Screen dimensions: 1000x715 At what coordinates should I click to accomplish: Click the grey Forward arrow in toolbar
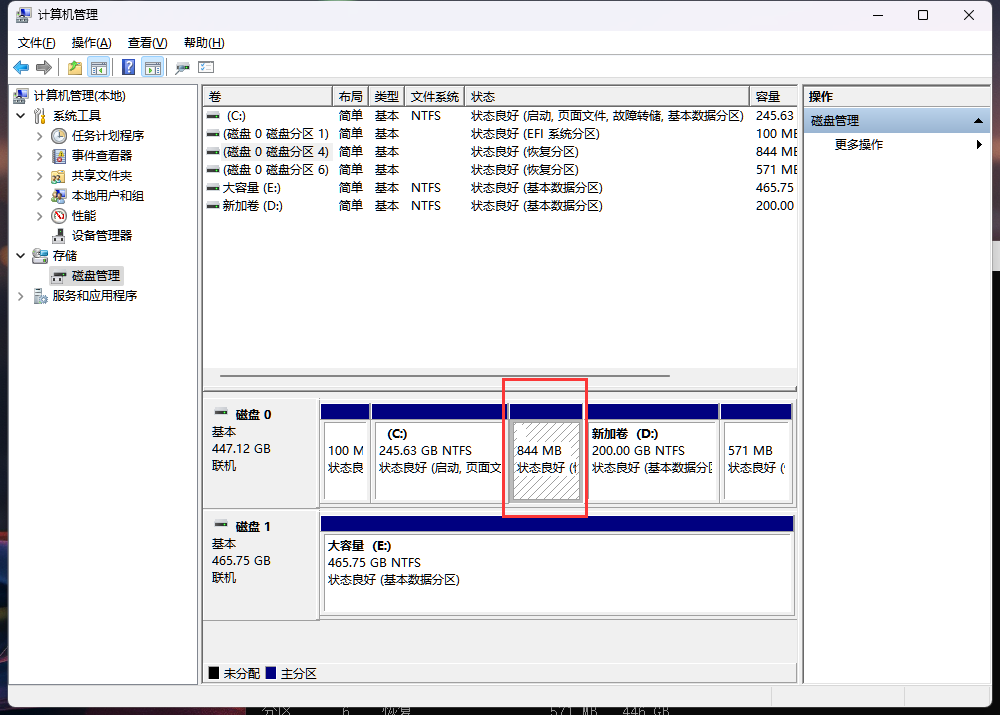pyautogui.click(x=44, y=67)
